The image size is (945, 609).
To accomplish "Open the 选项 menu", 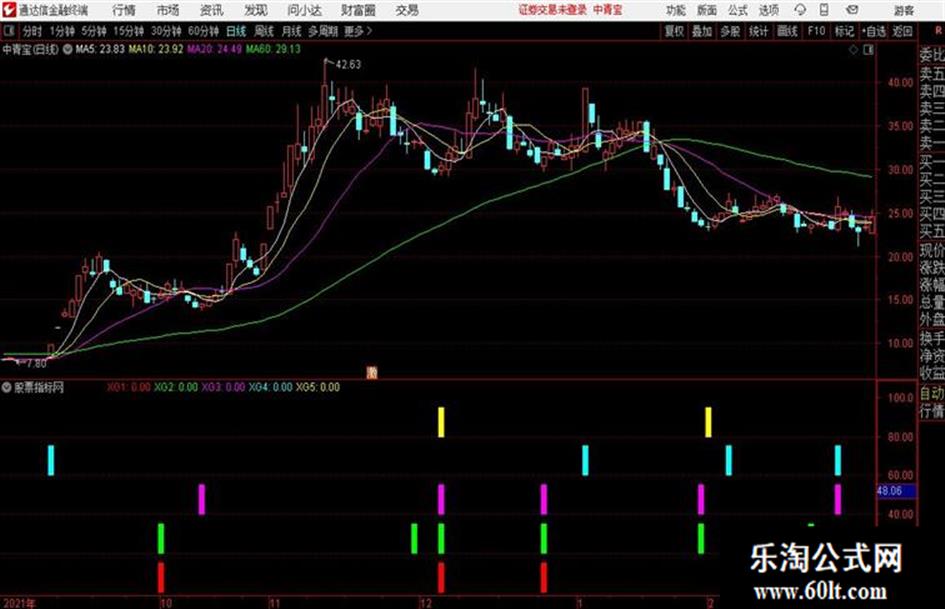I will tap(769, 10).
